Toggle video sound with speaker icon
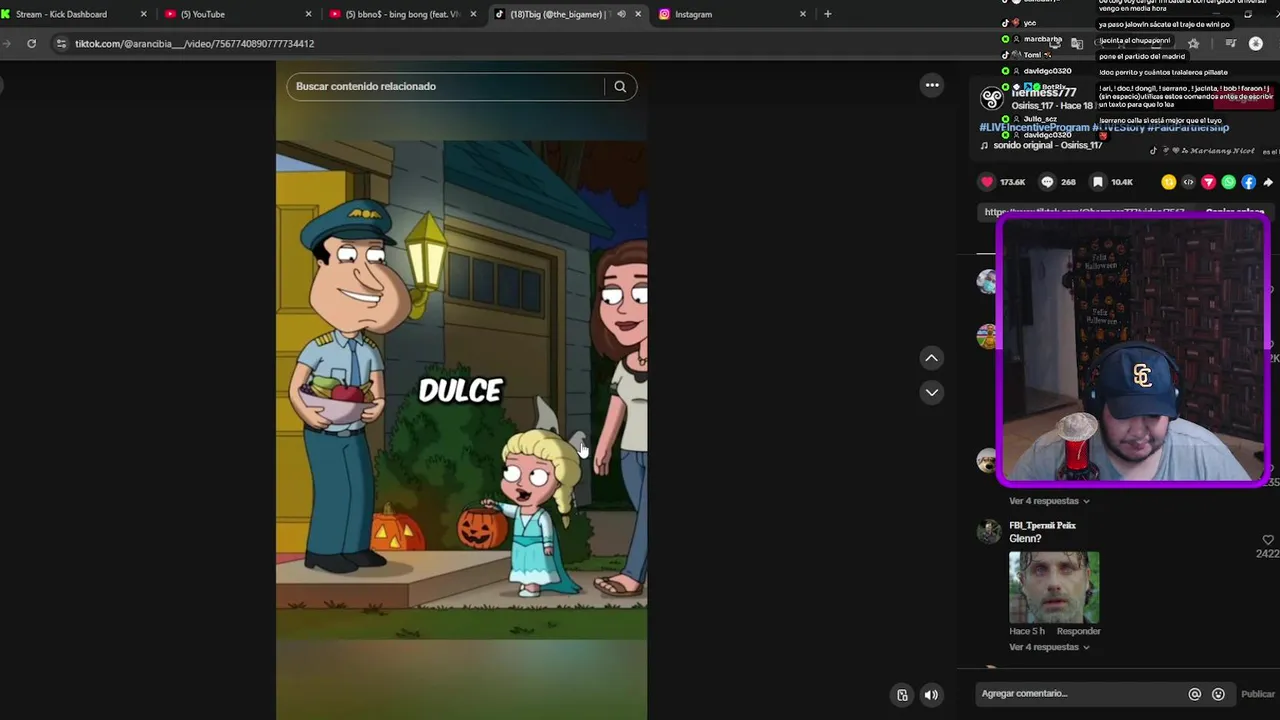 coord(931,695)
